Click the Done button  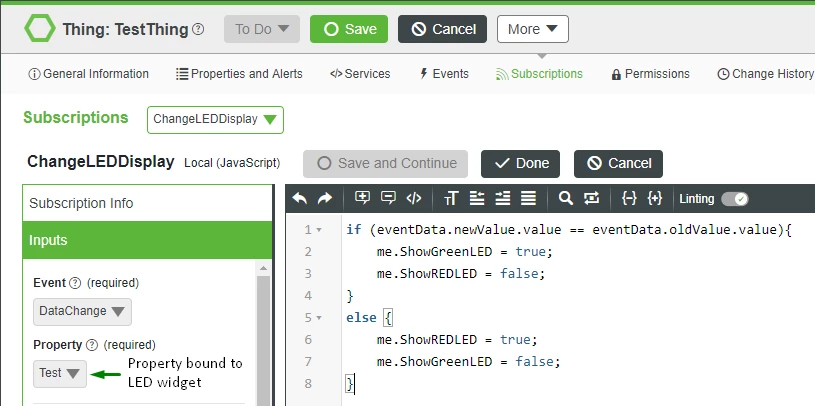pos(520,164)
